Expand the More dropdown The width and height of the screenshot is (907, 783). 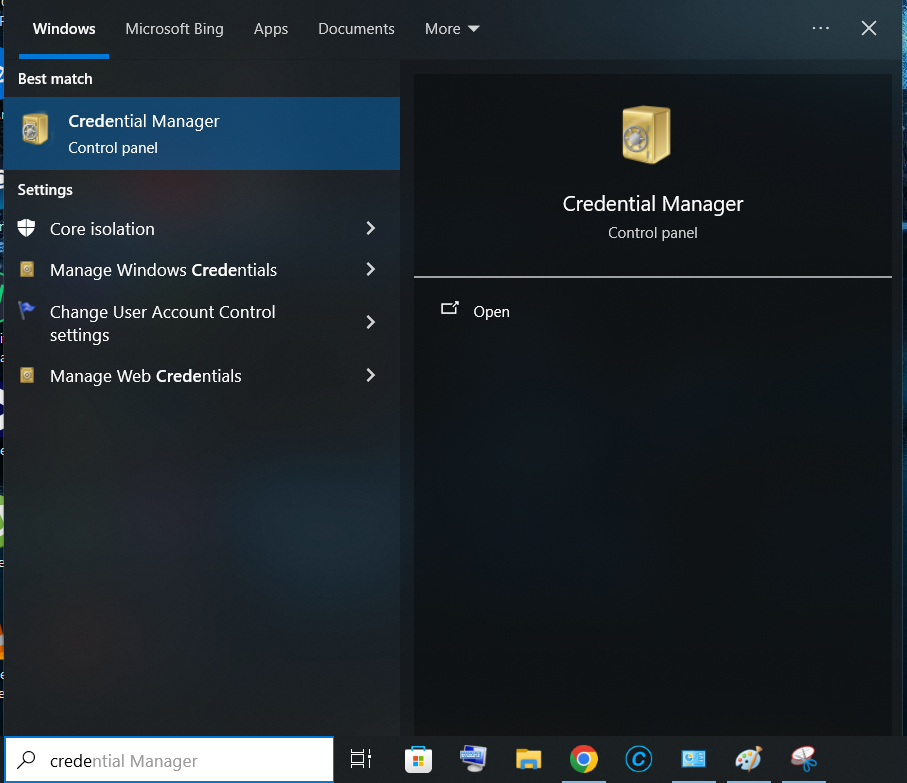(452, 29)
